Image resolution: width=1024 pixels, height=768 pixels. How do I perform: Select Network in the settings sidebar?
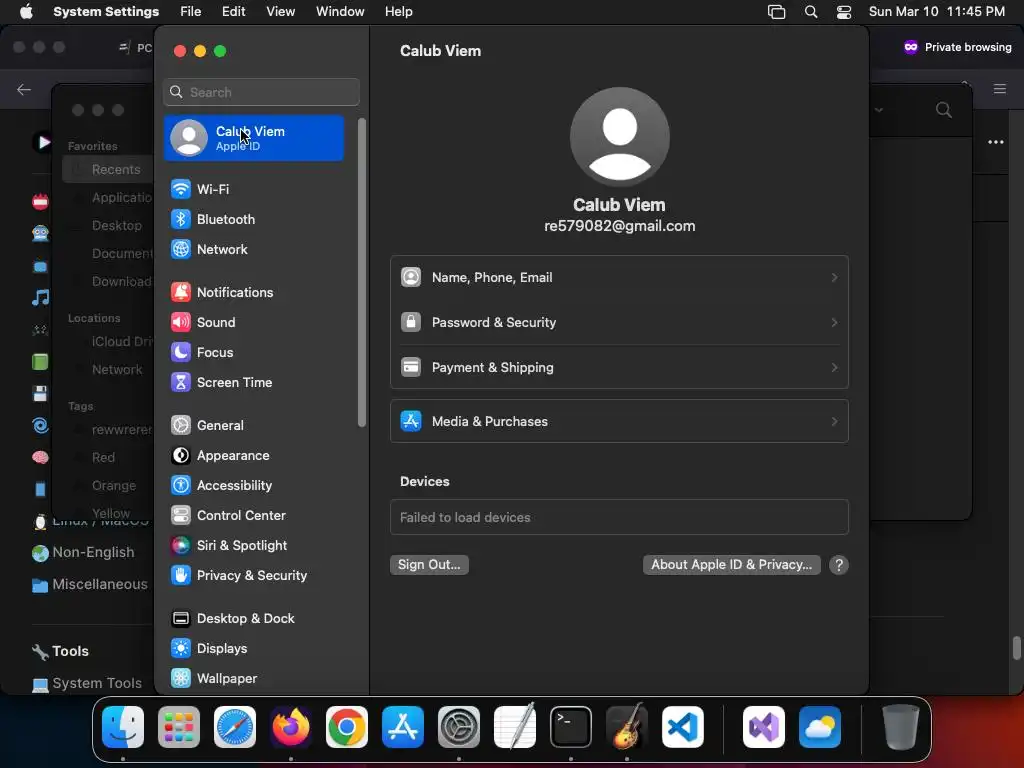[x=254, y=249]
